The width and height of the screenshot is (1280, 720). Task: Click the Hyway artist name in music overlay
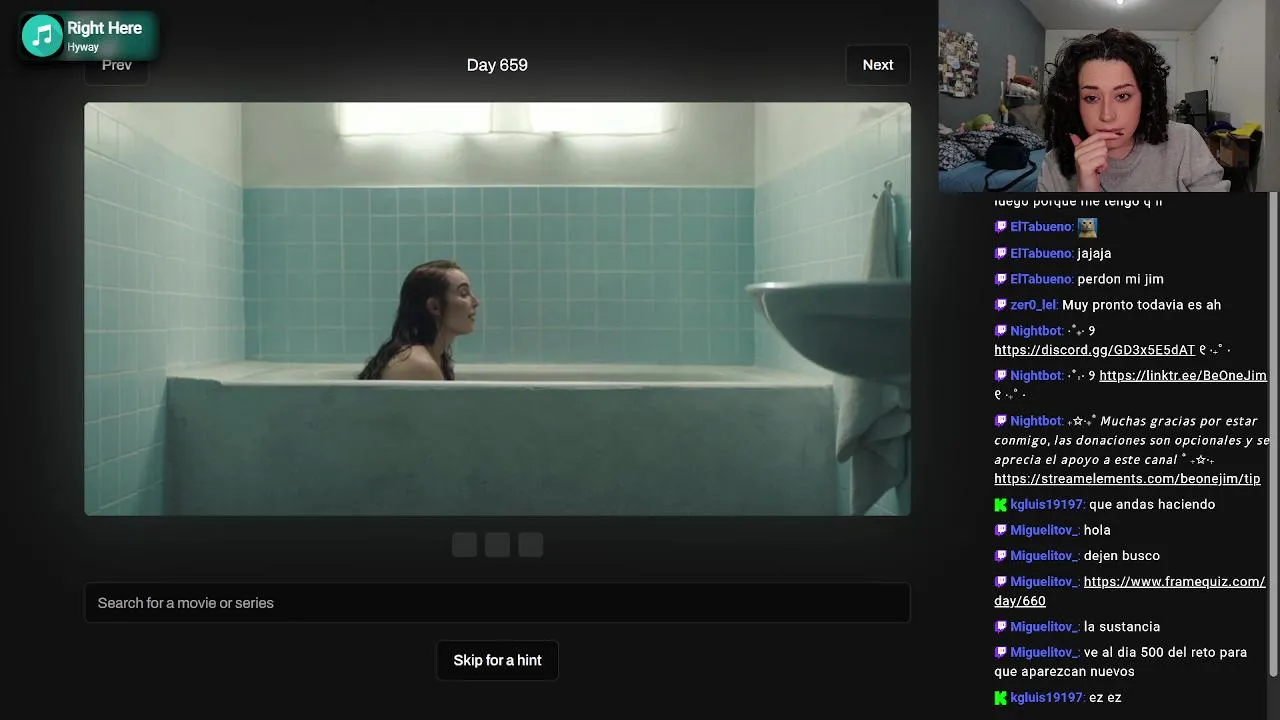[83, 47]
